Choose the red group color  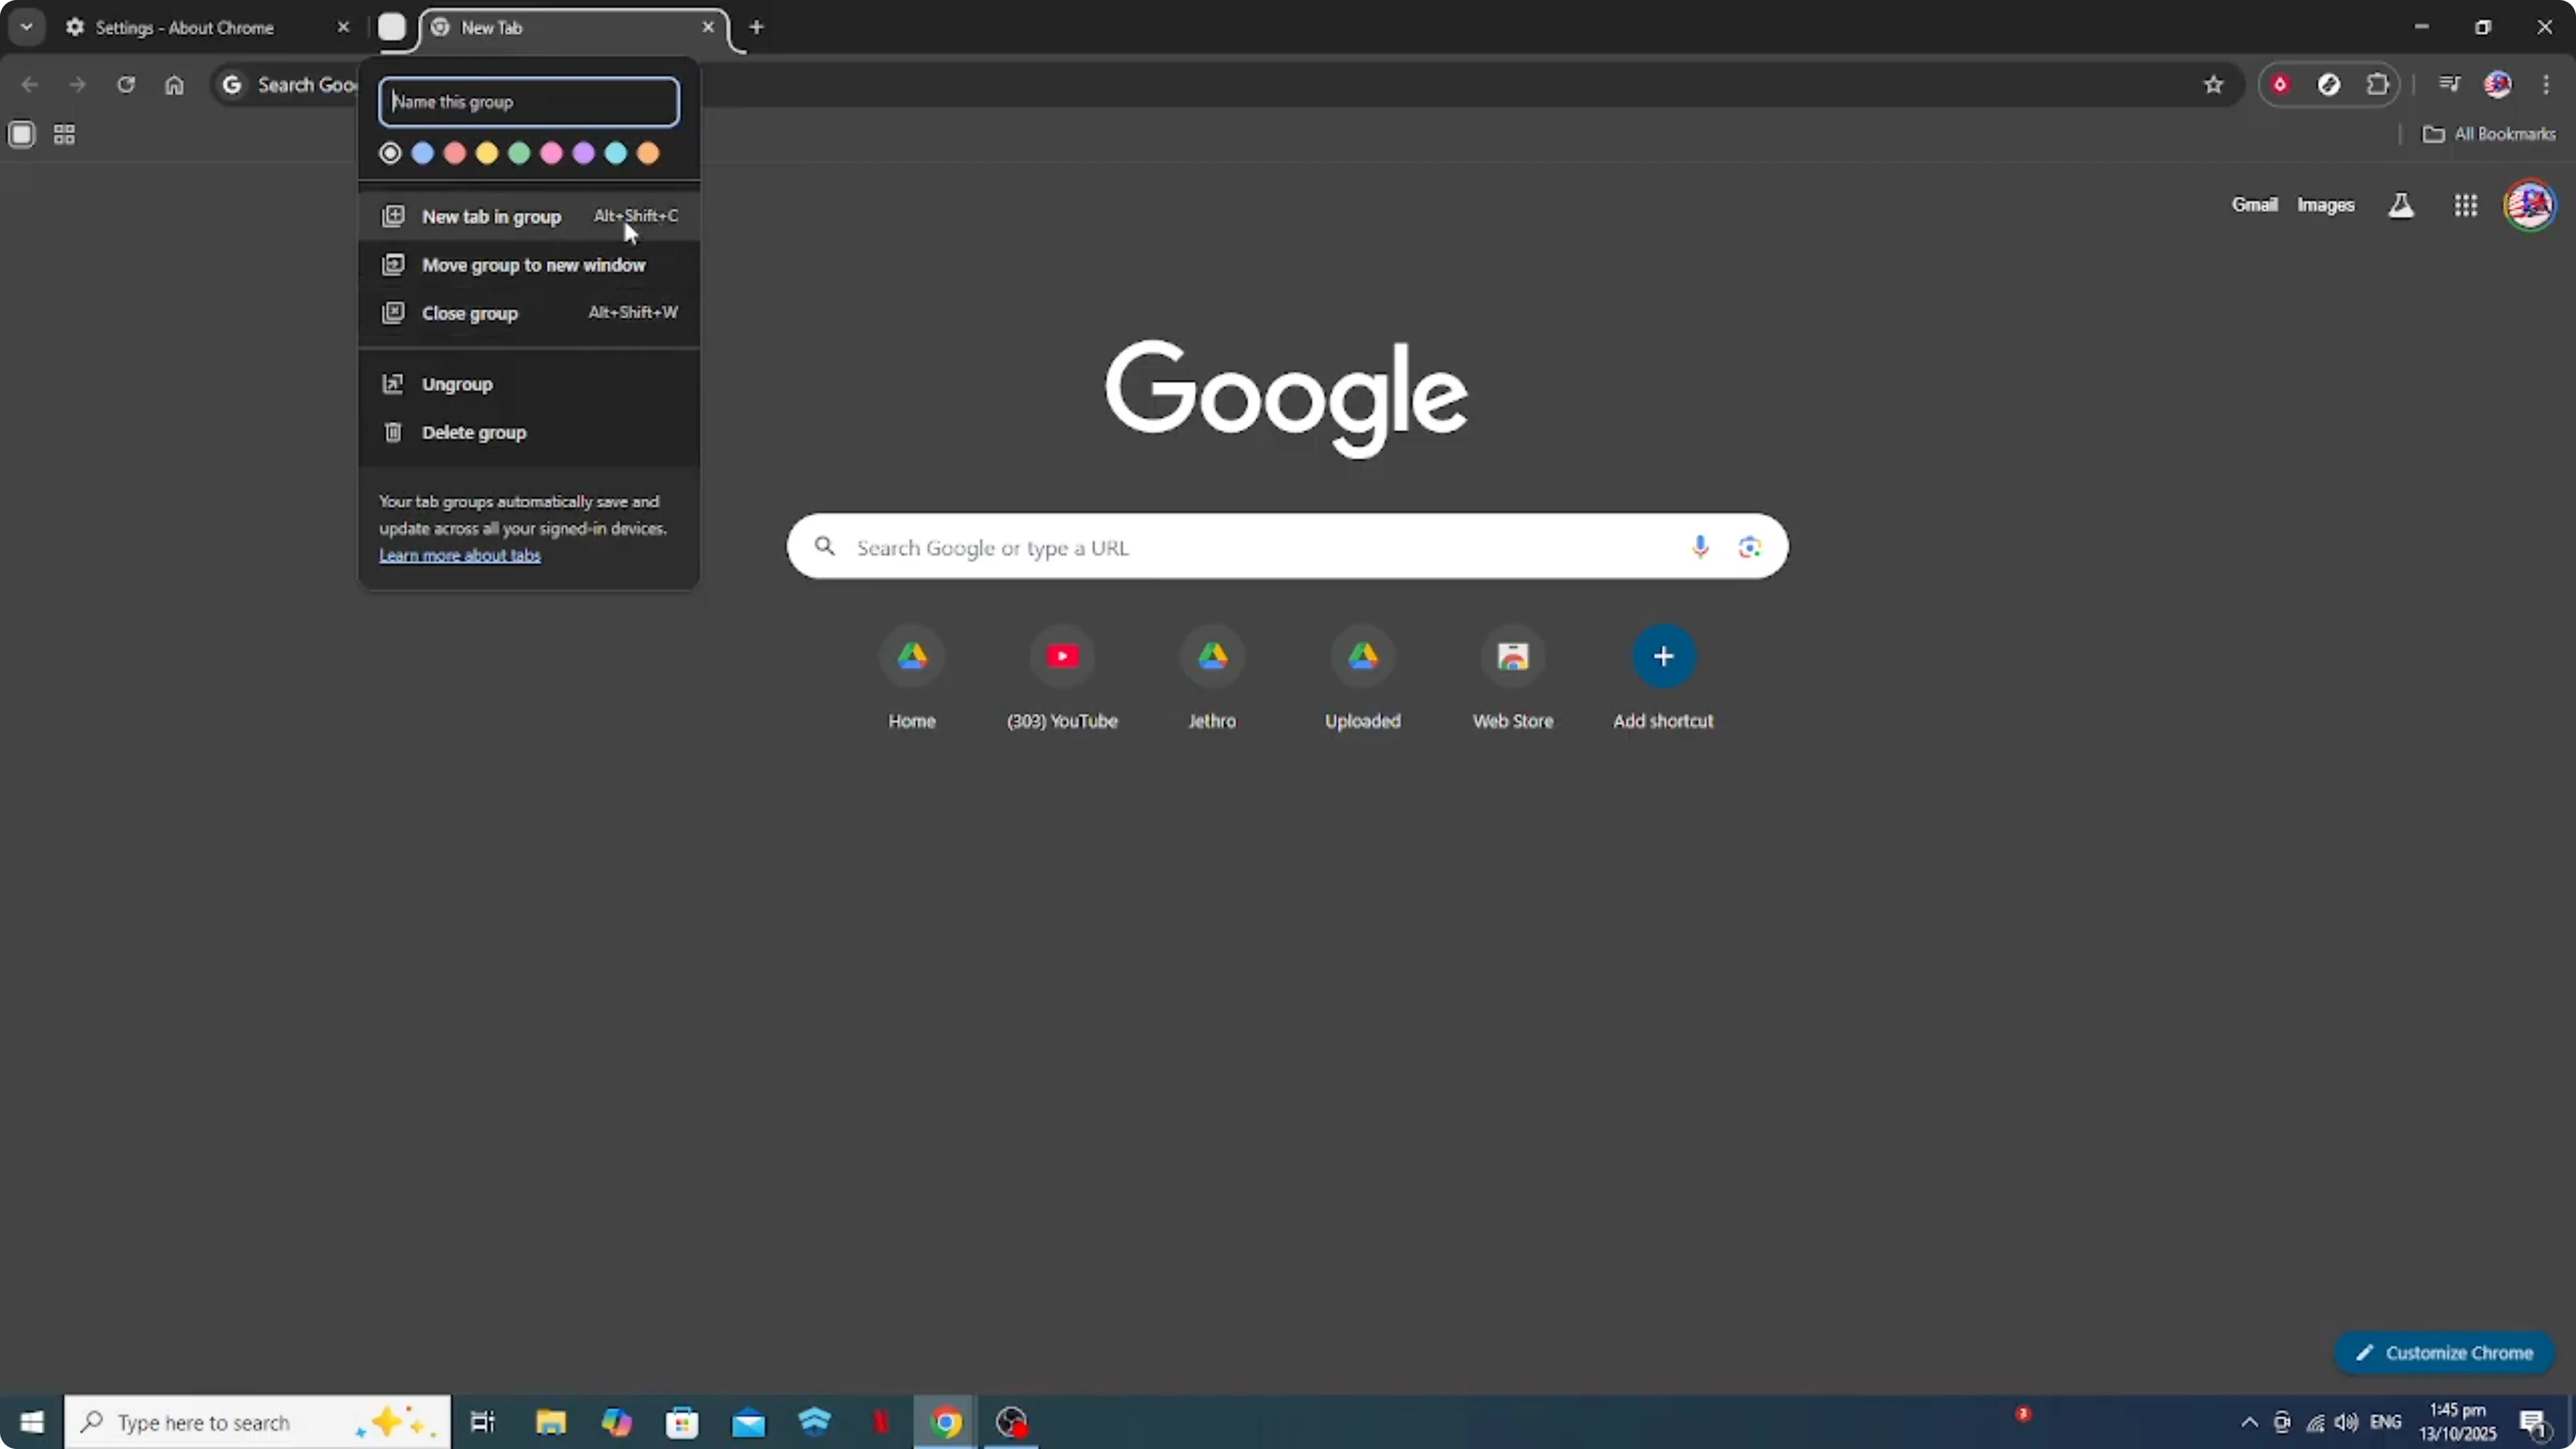click(x=455, y=153)
